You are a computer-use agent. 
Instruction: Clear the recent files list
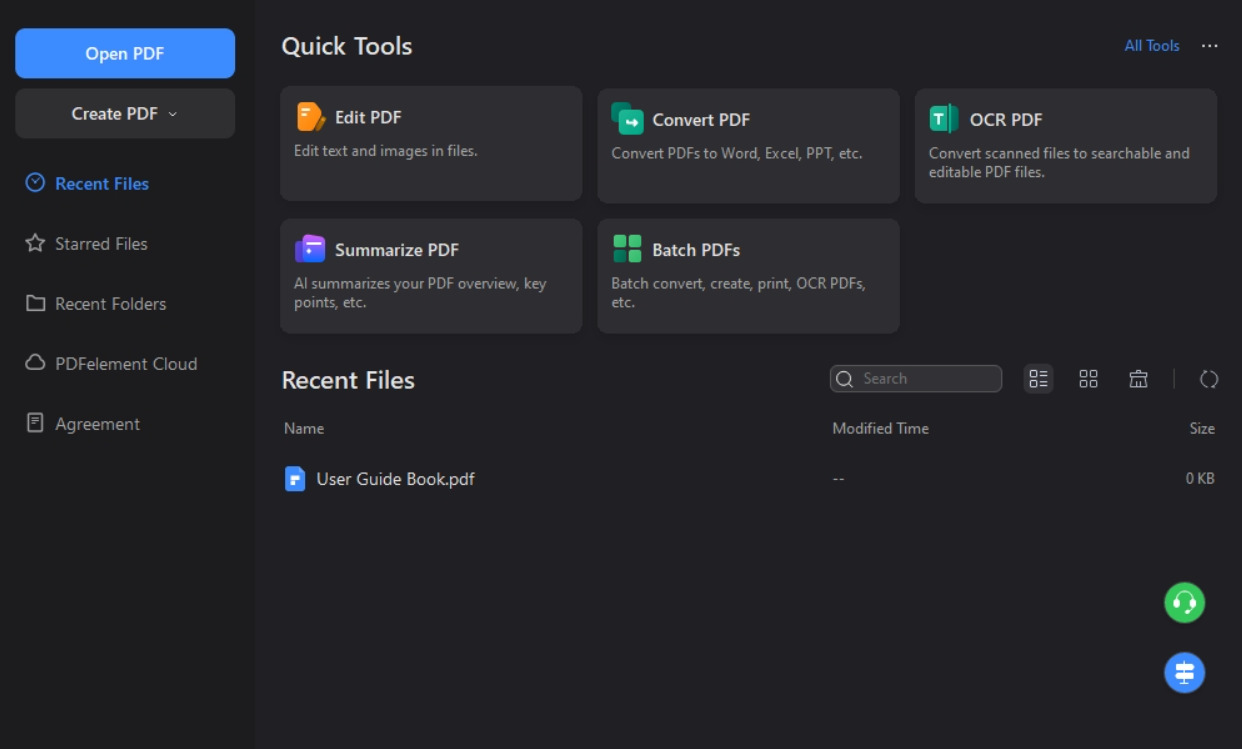click(x=1138, y=379)
